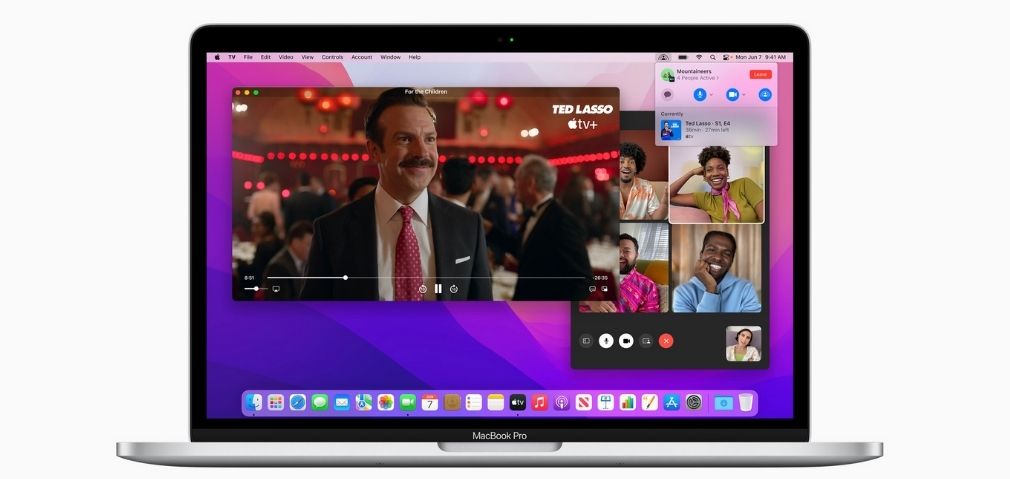Open the Controls menu

tap(332, 57)
